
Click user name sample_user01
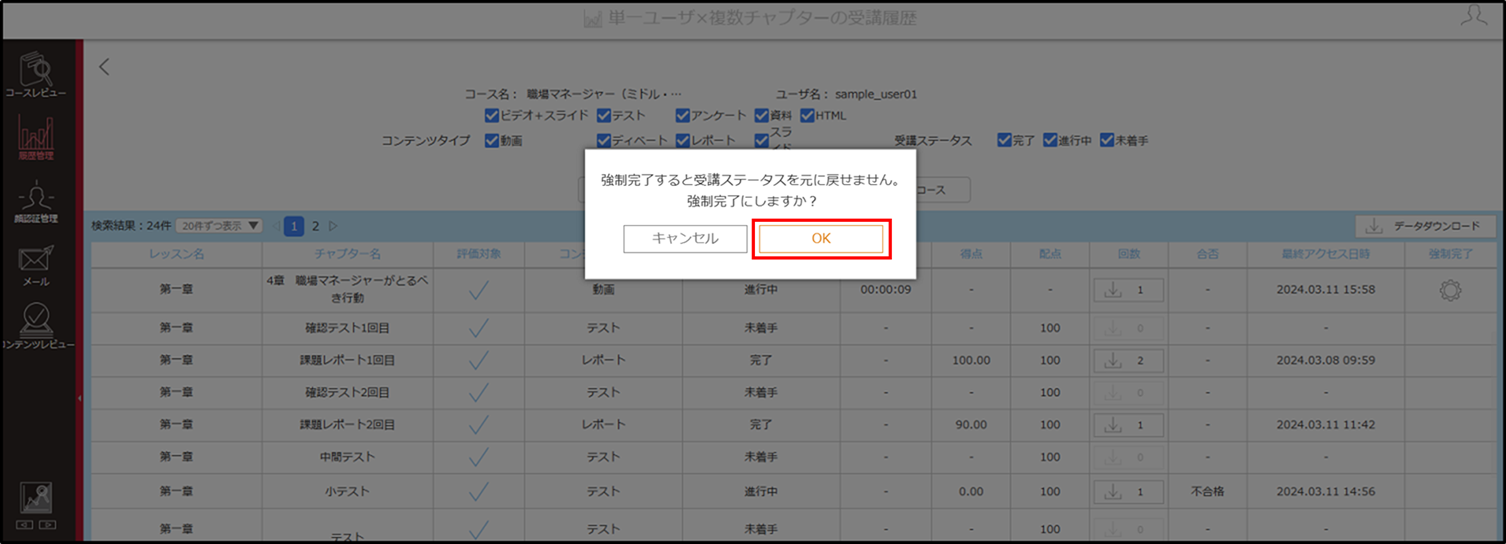click(875, 94)
